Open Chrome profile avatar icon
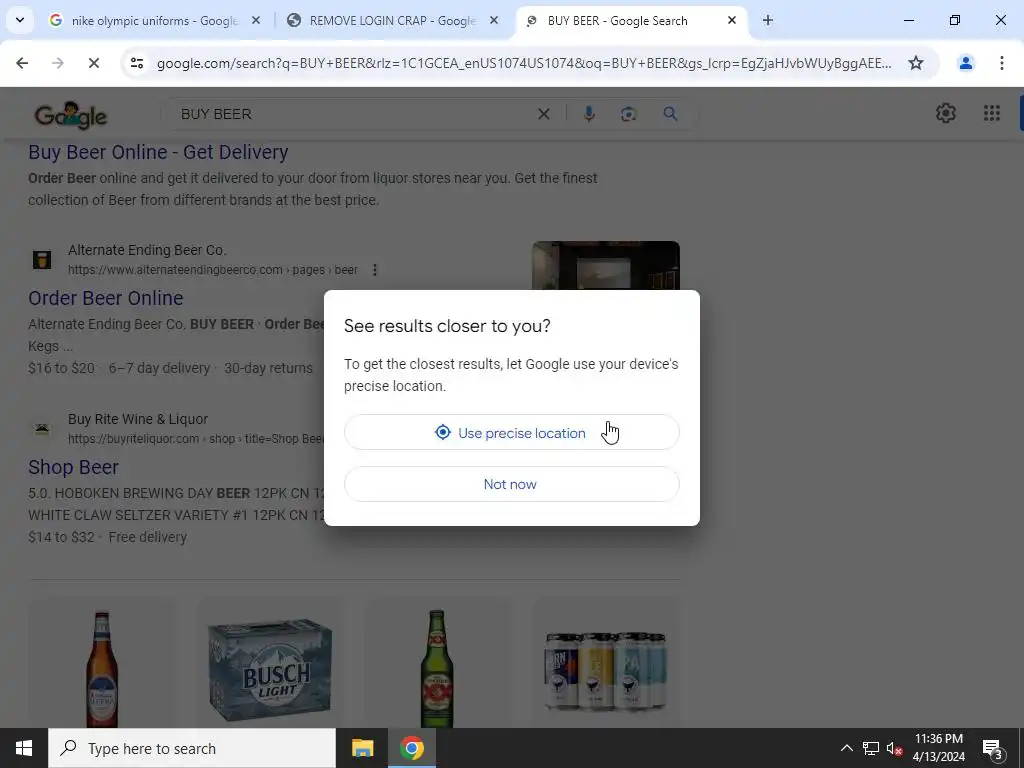This screenshot has width=1024, height=768. 965,63
